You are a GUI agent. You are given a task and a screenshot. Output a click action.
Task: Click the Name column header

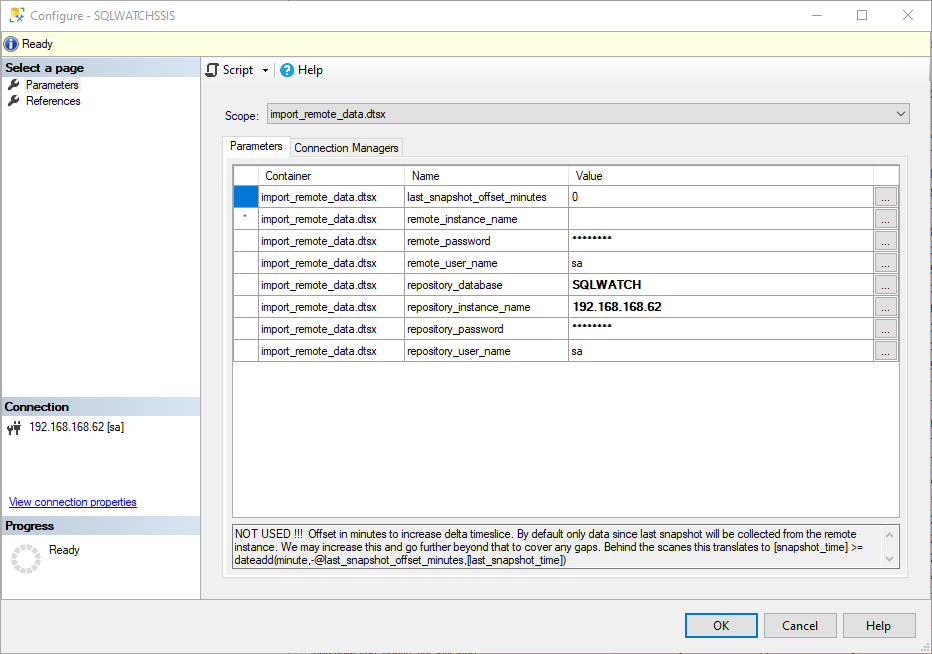pyautogui.click(x=486, y=176)
